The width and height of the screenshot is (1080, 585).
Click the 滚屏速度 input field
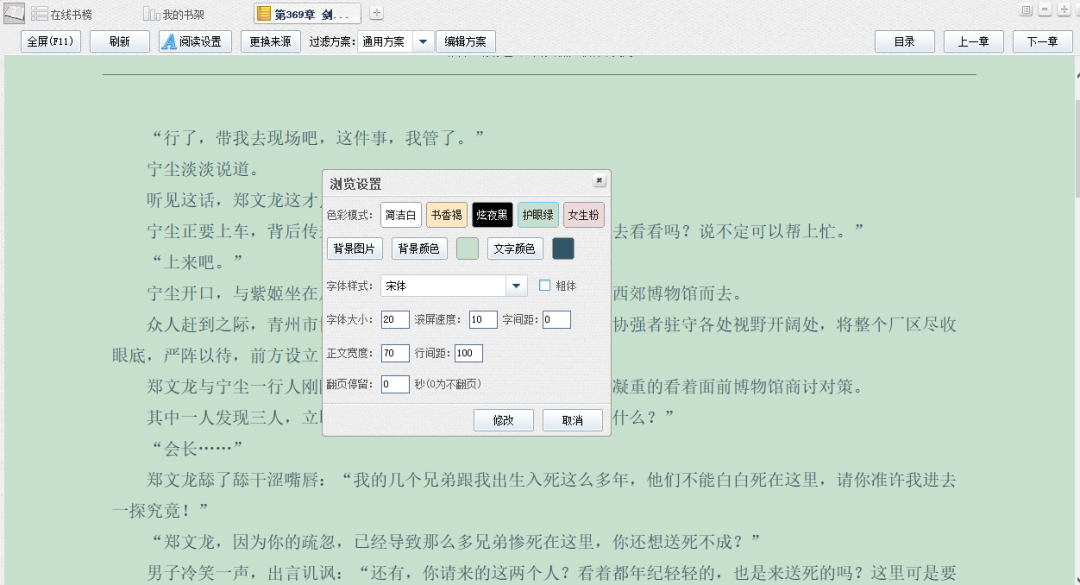tap(483, 320)
